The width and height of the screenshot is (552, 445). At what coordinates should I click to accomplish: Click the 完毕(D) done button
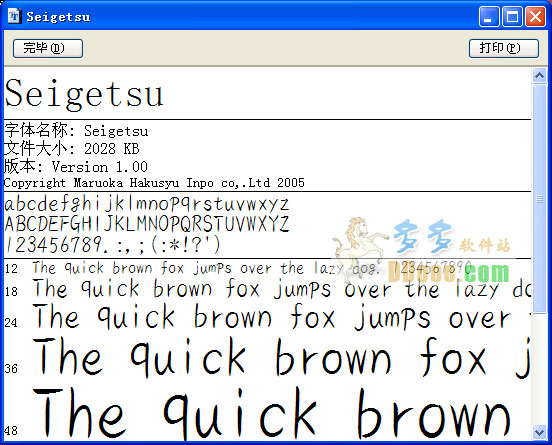coord(48,48)
